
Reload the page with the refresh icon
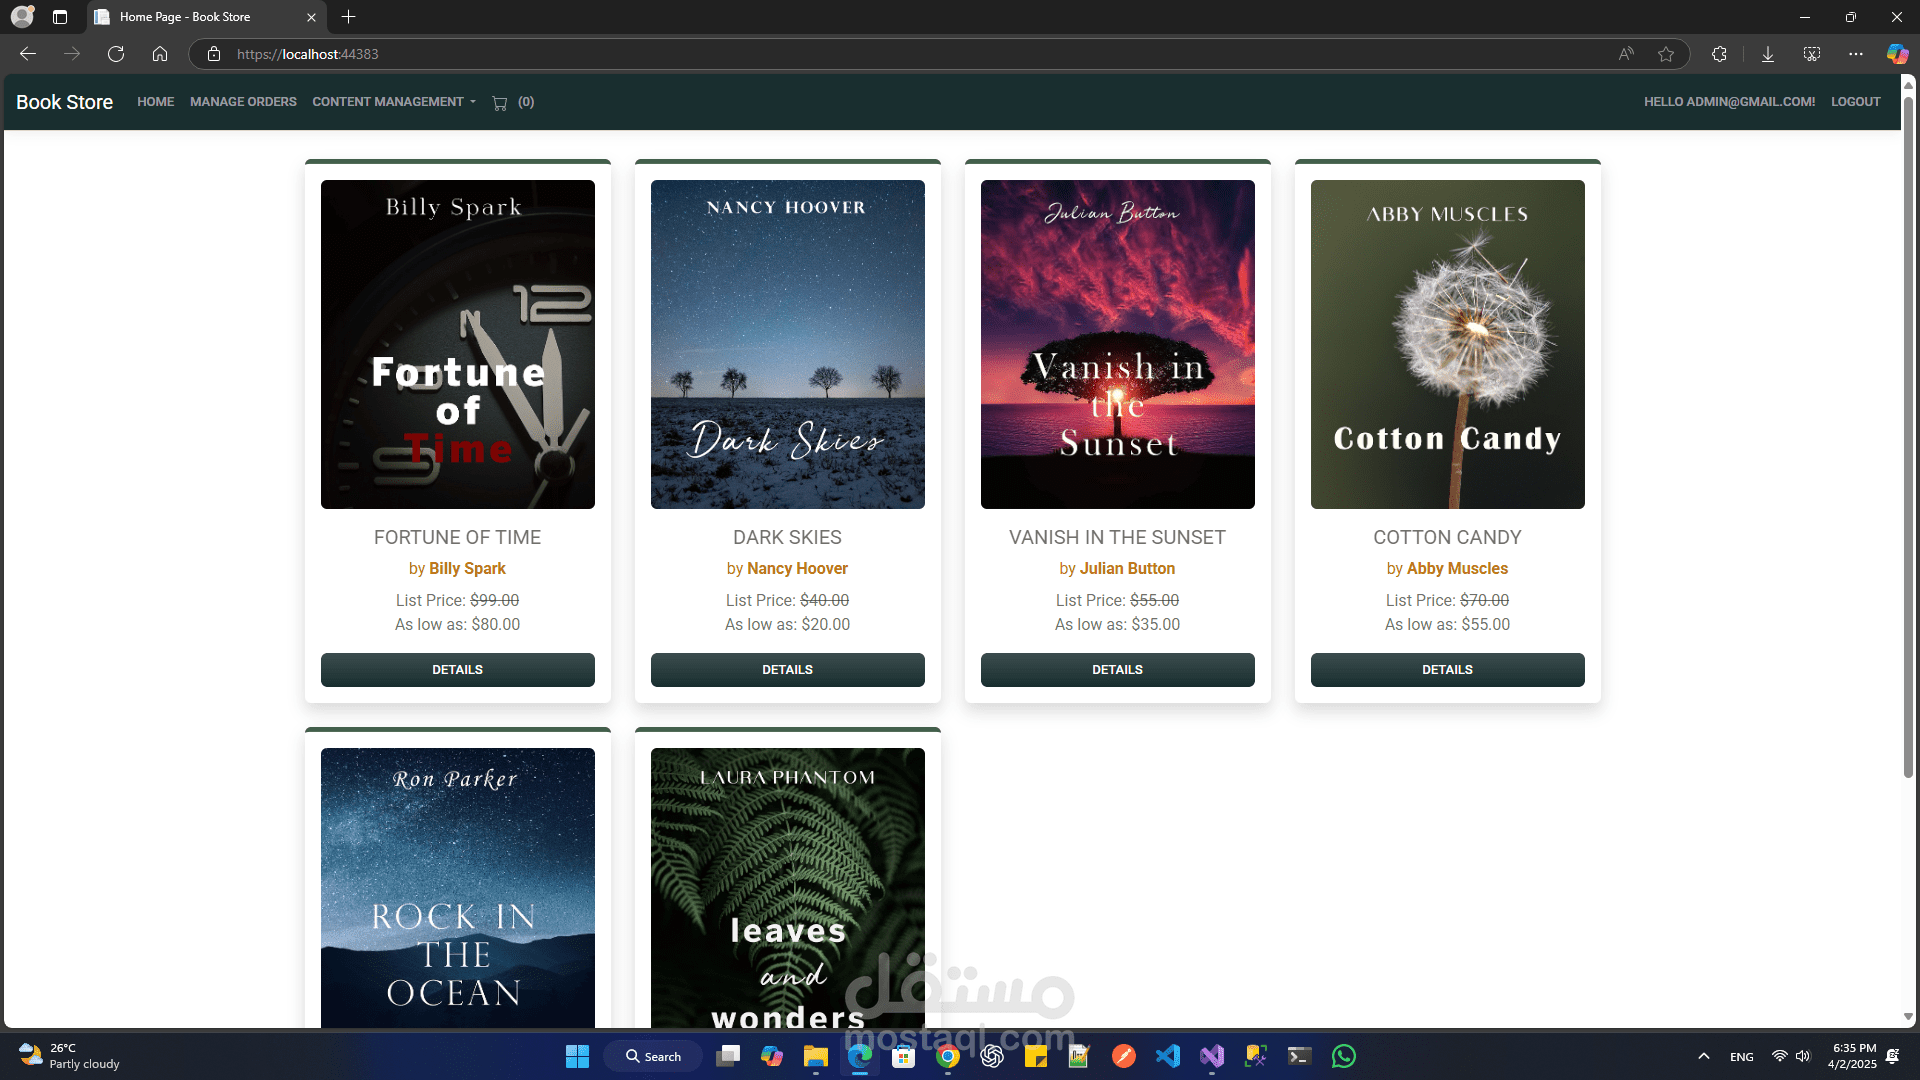point(116,54)
